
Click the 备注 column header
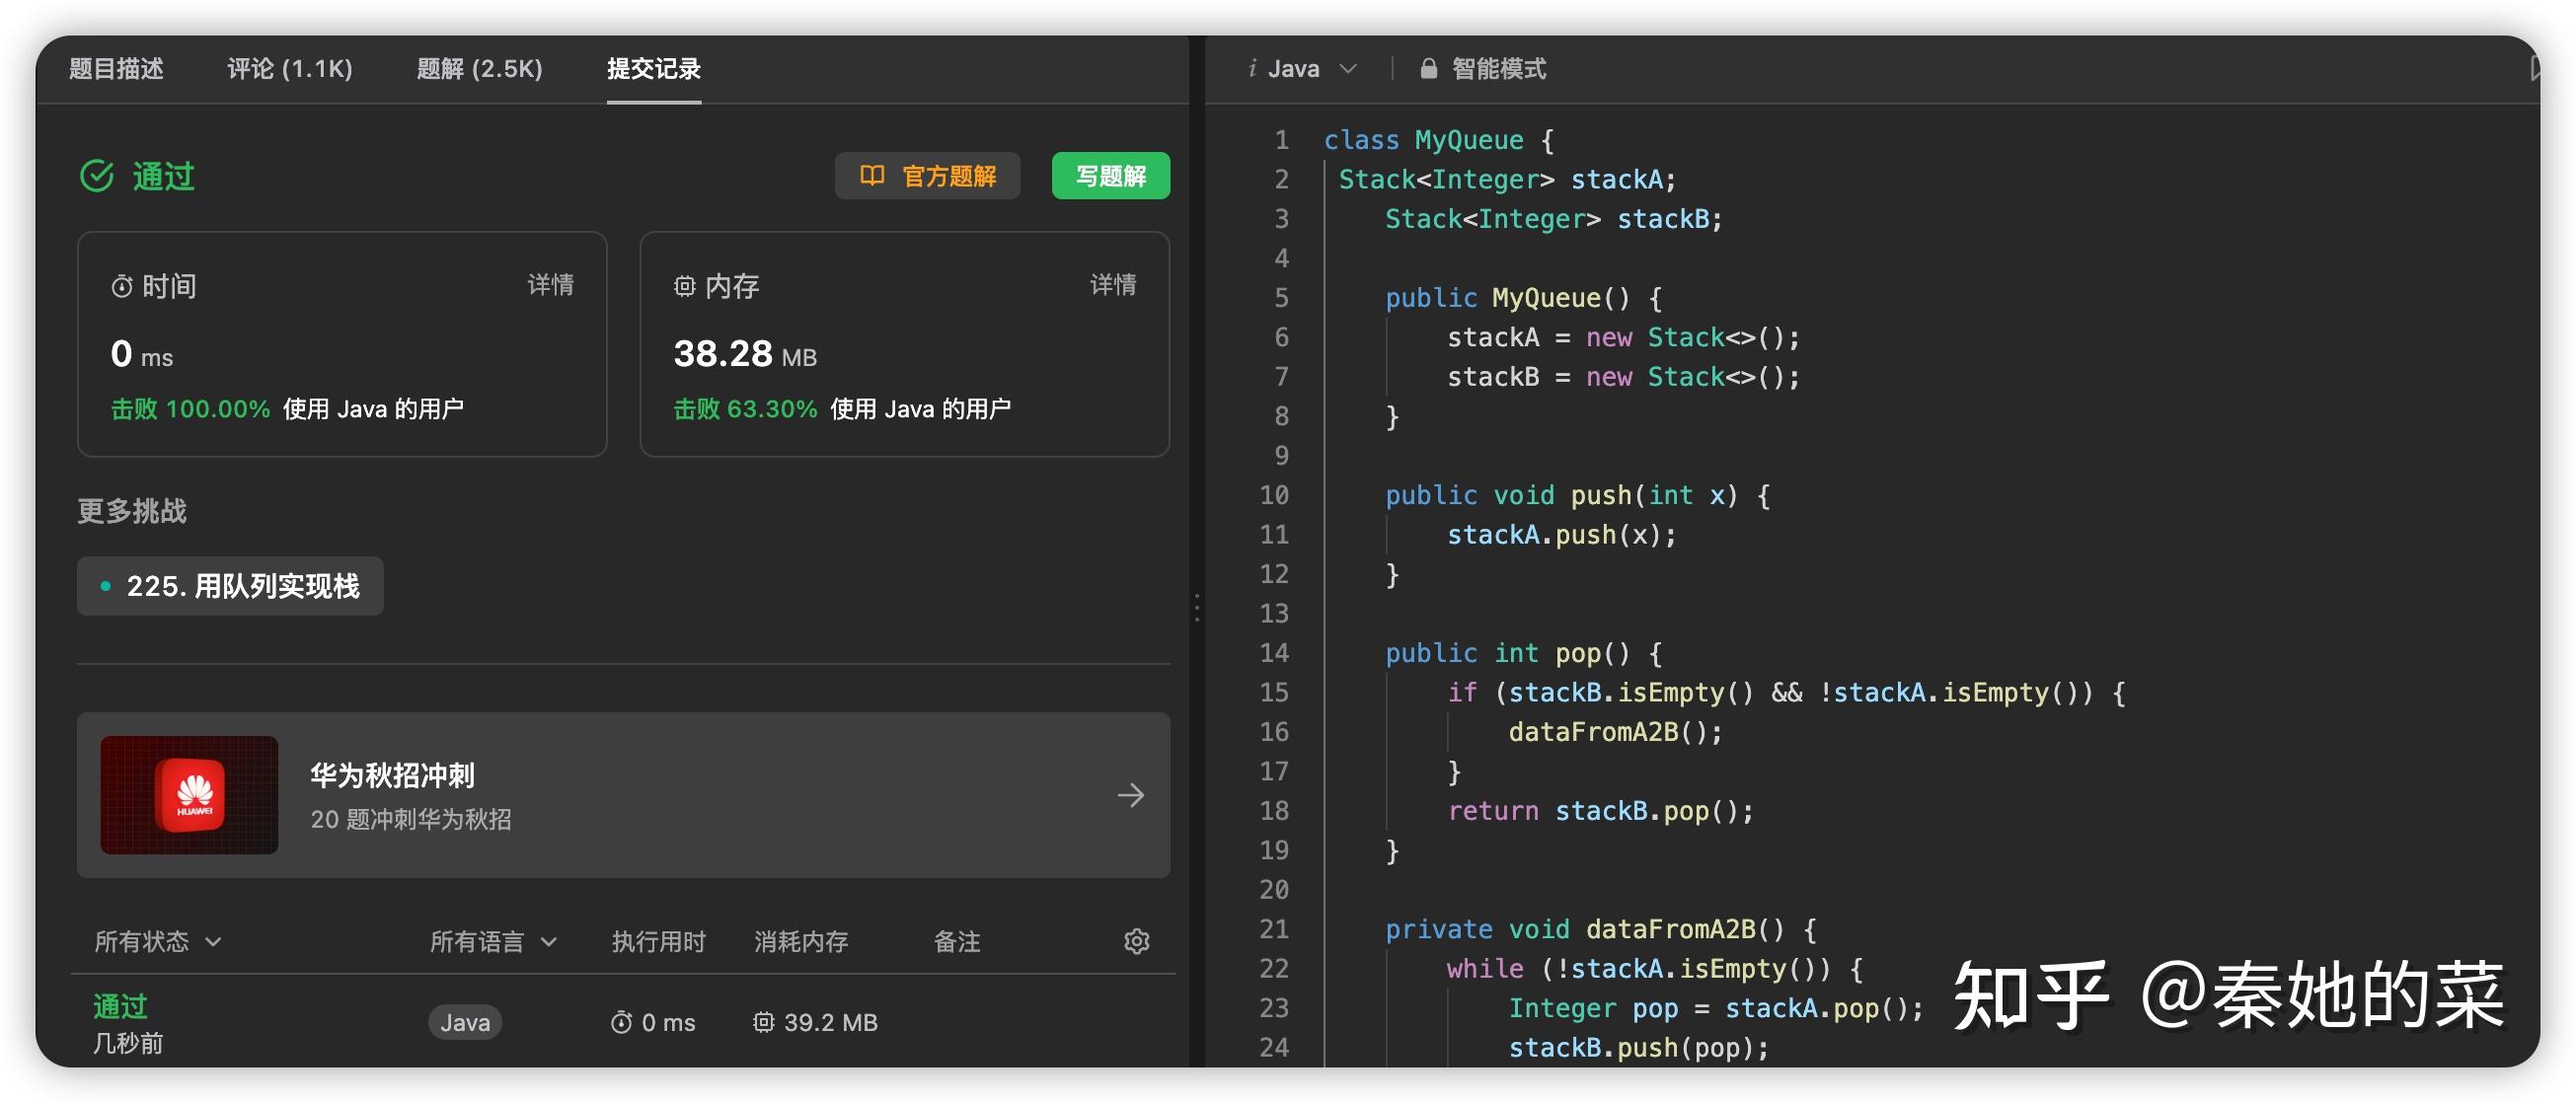point(956,941)
